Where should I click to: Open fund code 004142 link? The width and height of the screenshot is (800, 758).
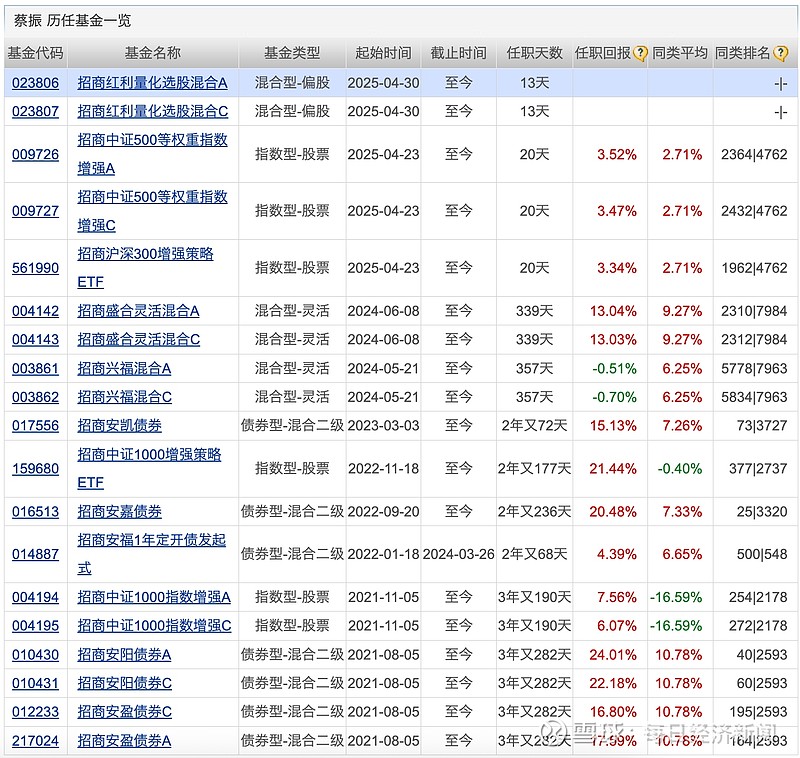pyautogui.click(x=35, y=311)
